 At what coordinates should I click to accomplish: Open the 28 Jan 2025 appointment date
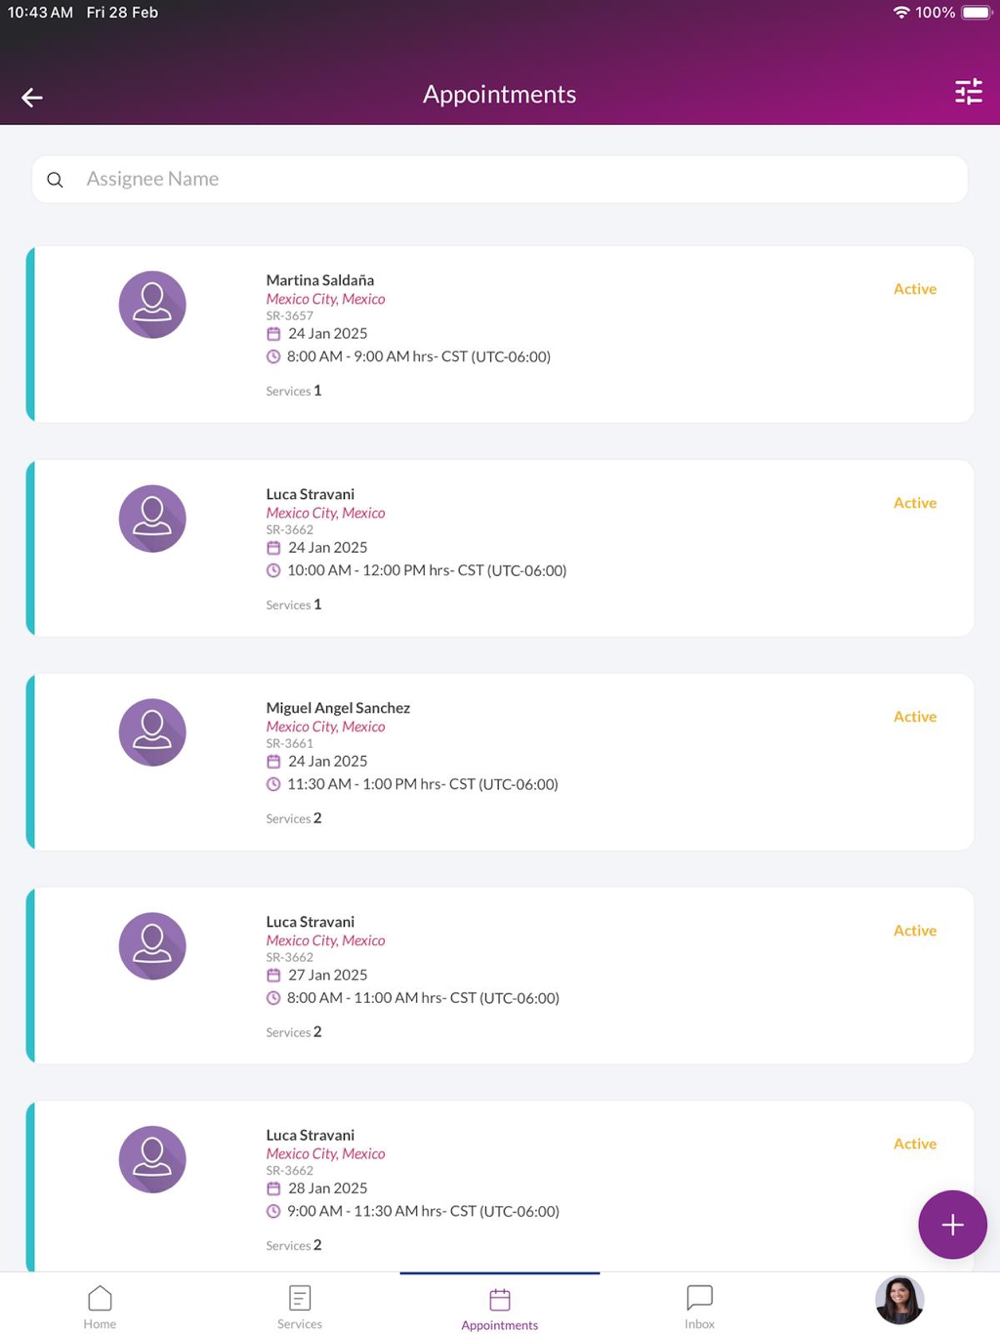pyautogui.click(x=327, y=1188)
